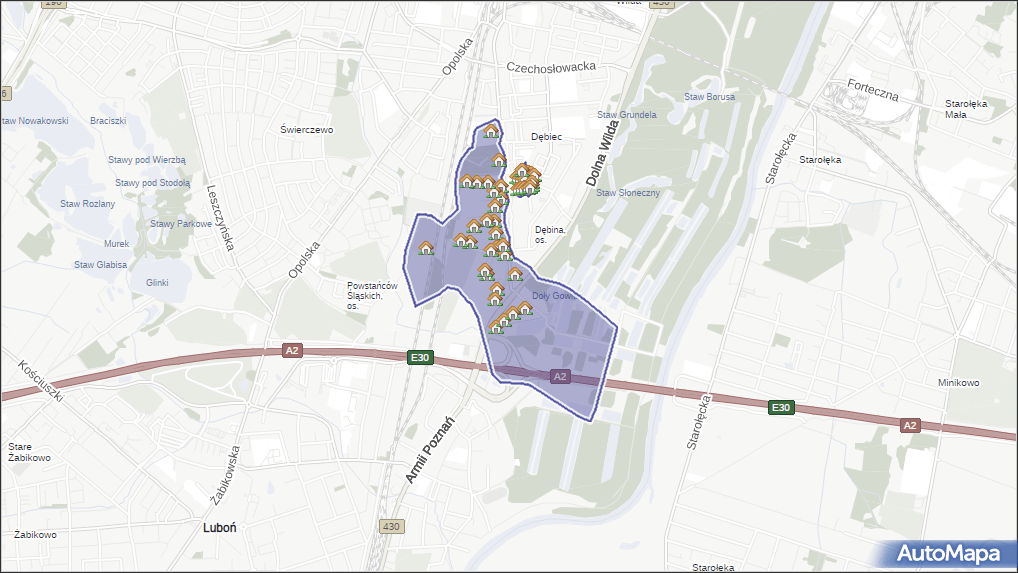Screen dimensions: 1018x573
Task: Click the Minikowo place label
Action: coord(958,383)
